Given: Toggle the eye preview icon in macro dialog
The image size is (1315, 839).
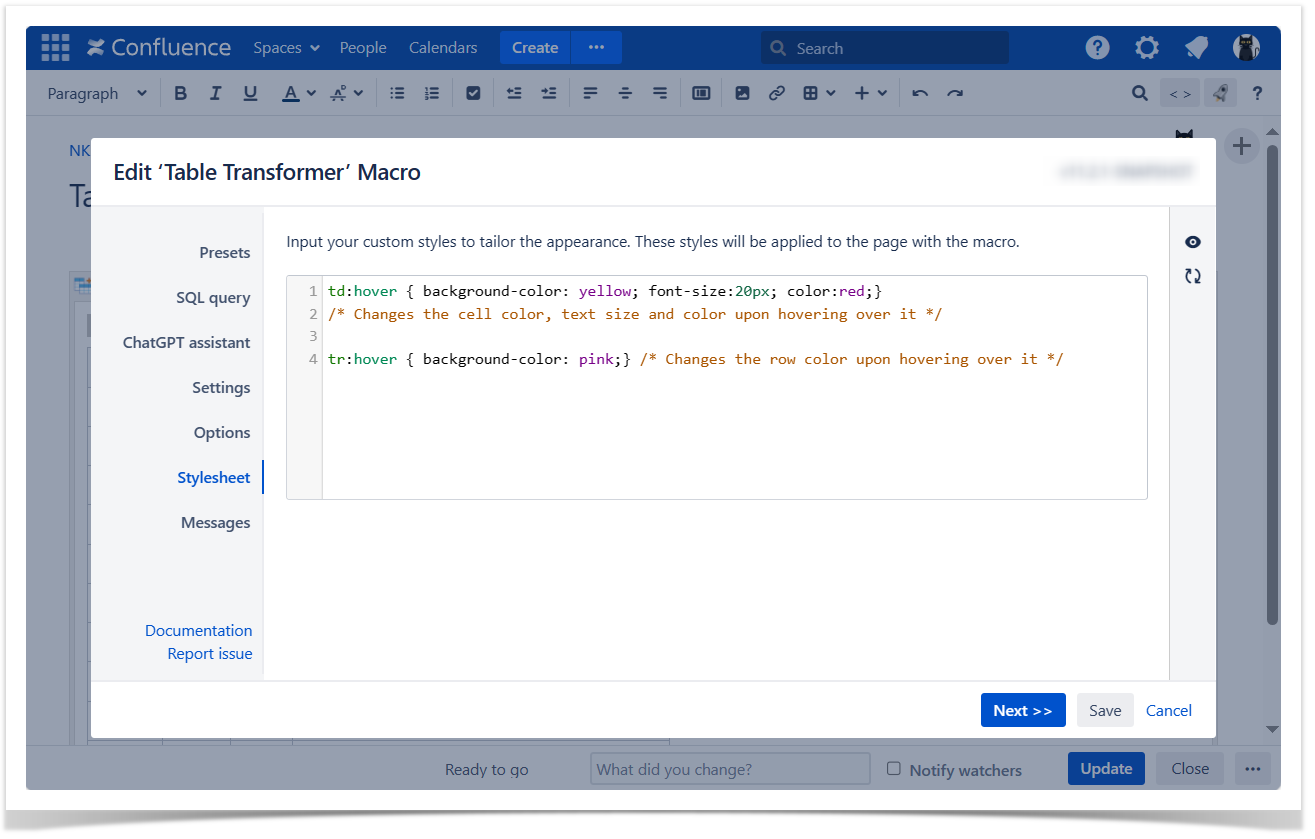Looking at the screenshot, I should 1192,242.
